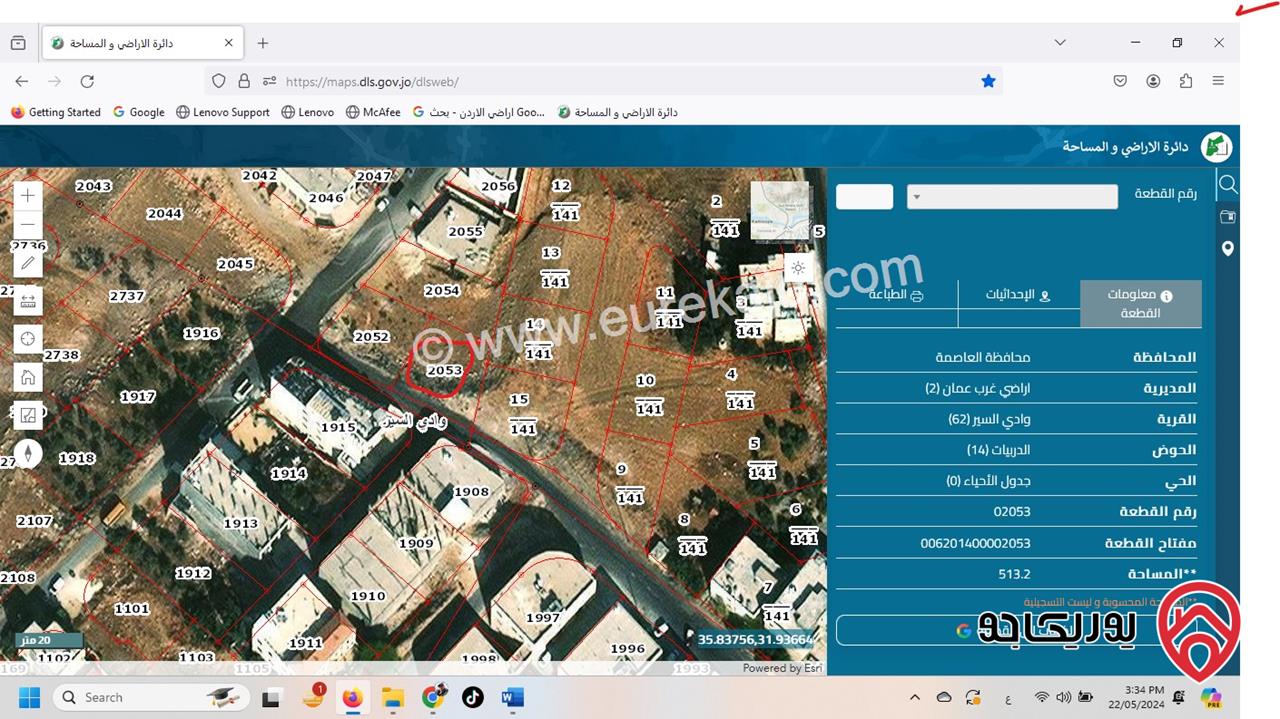Viewport: 1280px width, 719px height.
Task: Expand the parcel number dropdown
Action: (1012, 197)
